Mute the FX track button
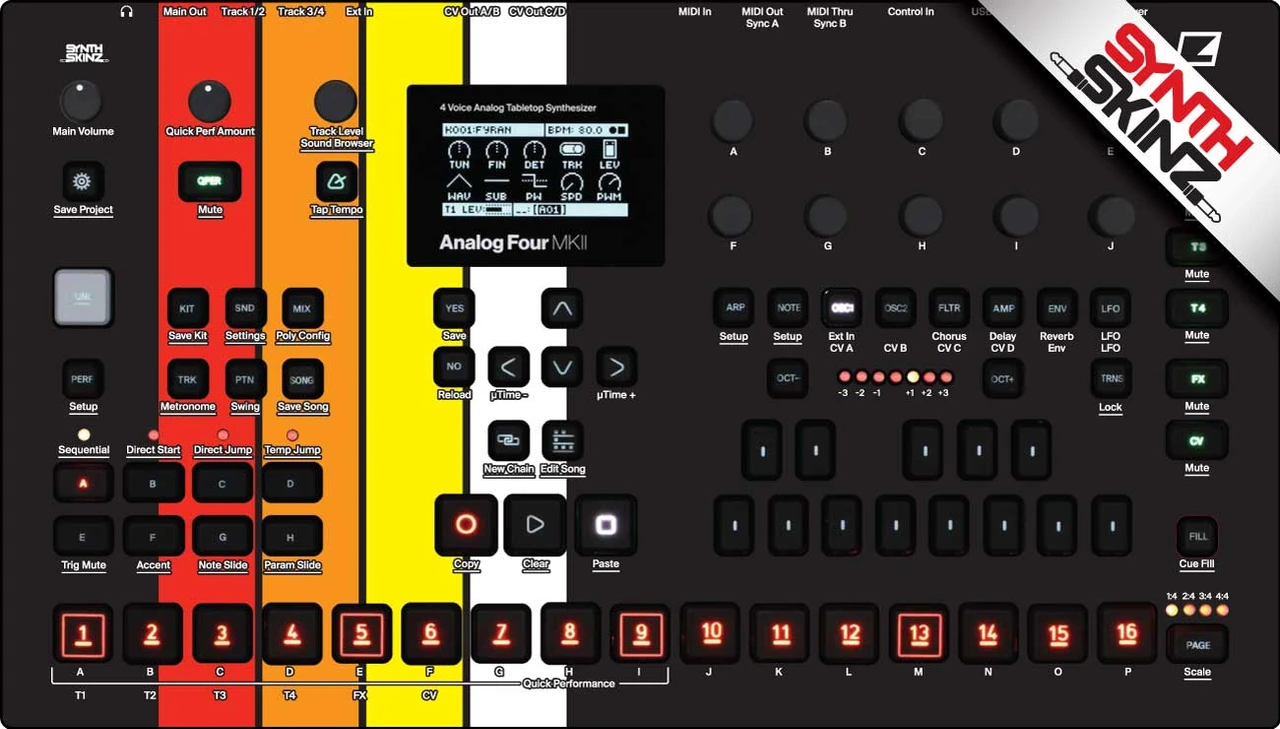 [x=1197, y=380]
